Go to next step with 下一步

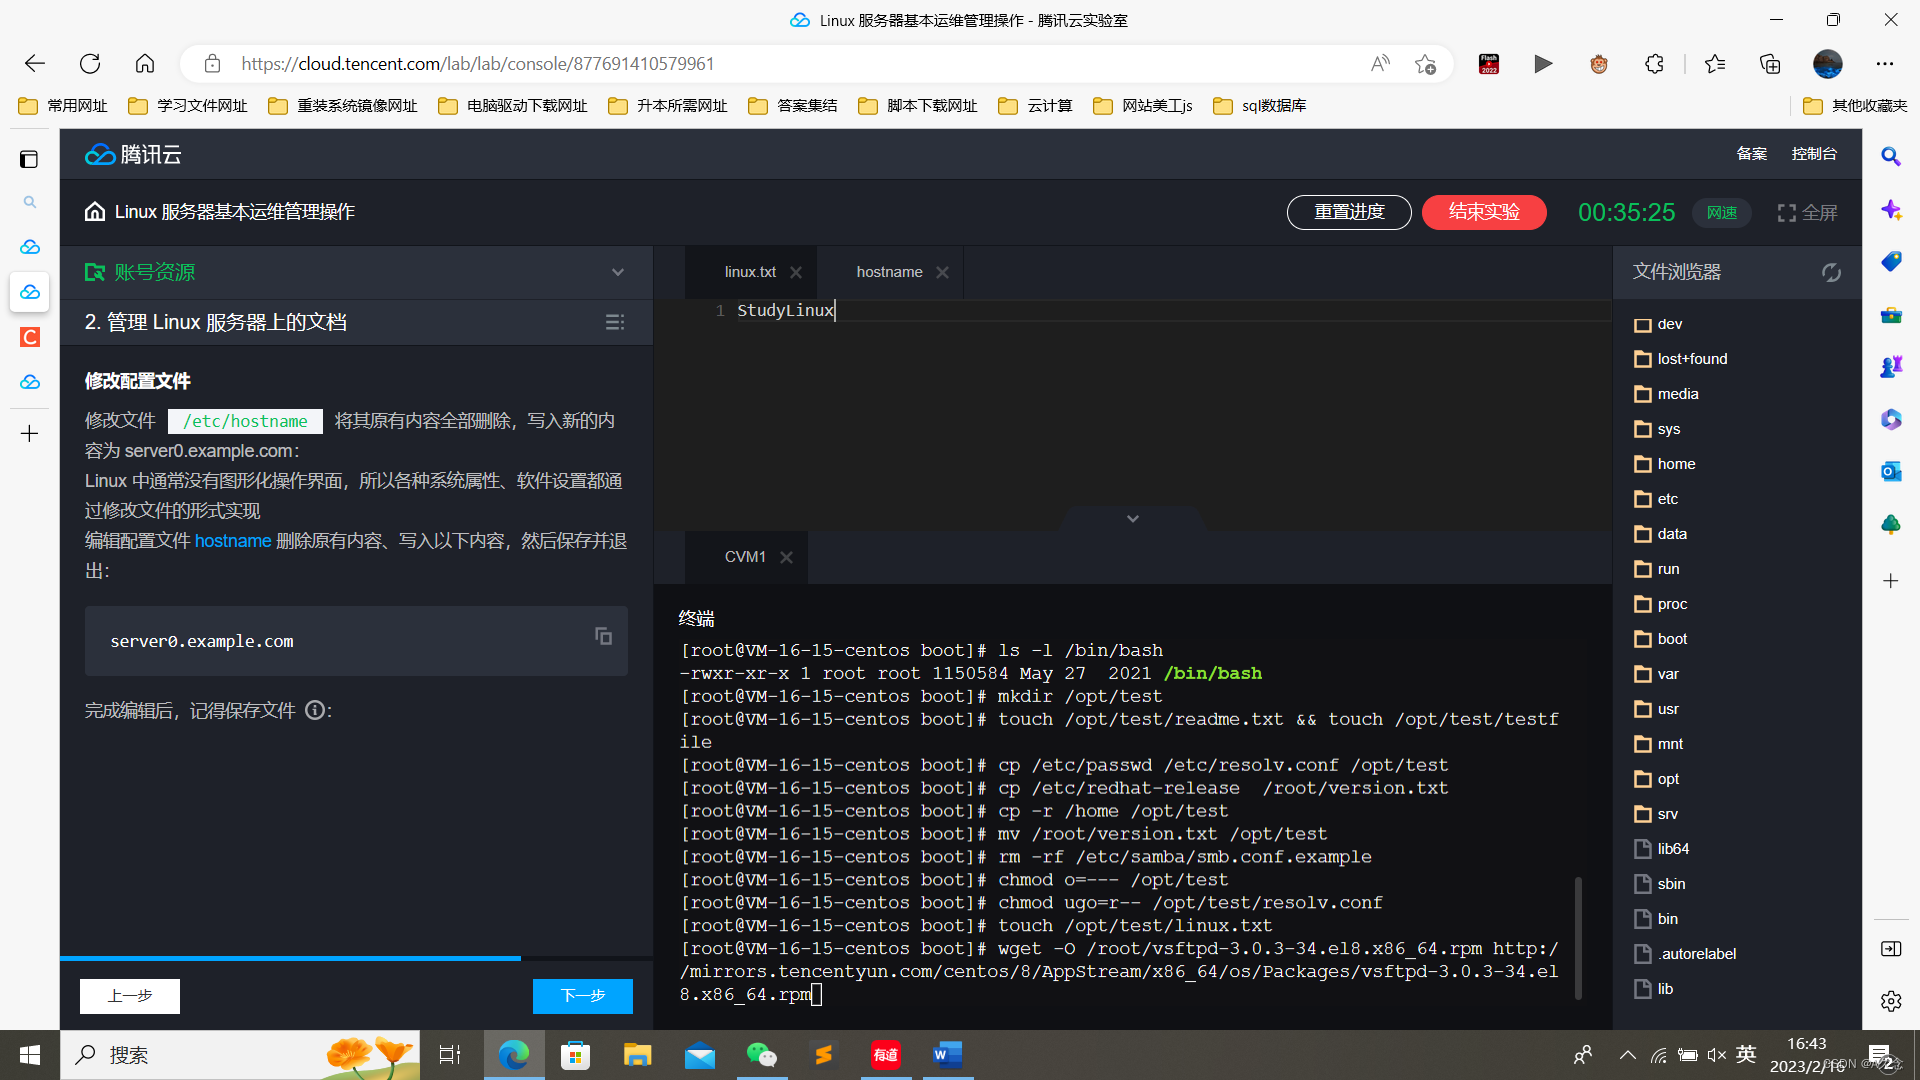(x=582, y=996)
